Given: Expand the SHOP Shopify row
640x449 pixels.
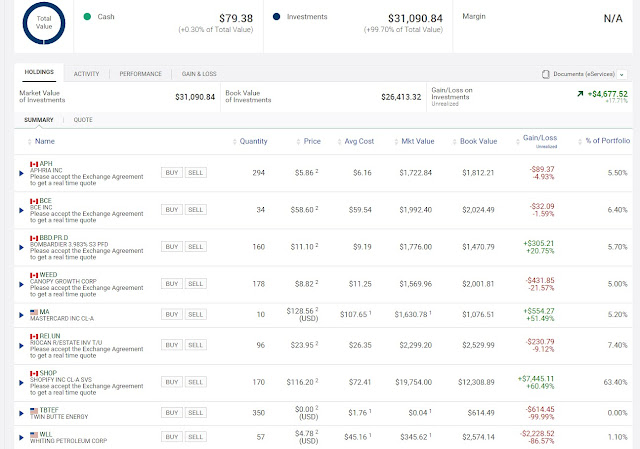Looking at the screenshot, I should (21, 383).
